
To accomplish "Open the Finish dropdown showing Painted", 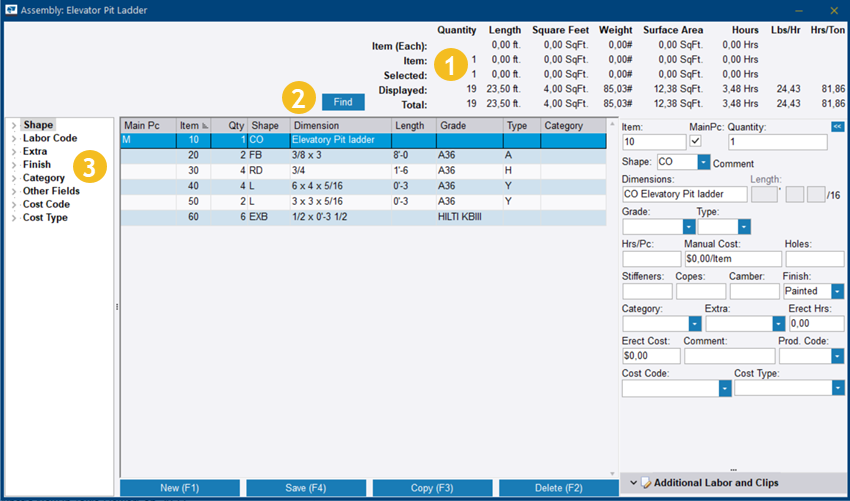I will tap(836, 291).
